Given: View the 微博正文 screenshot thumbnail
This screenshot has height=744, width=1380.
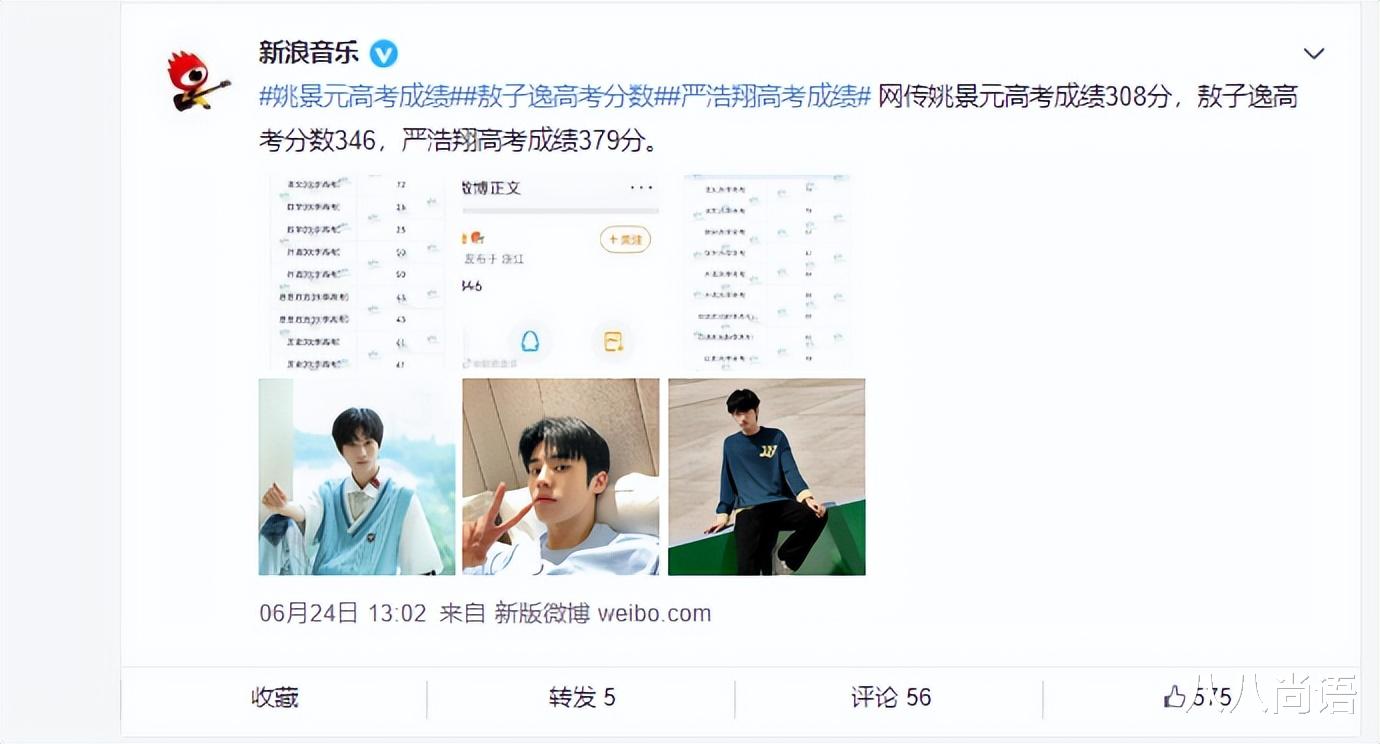Looking at the screenshot, I should pos(561,272).
